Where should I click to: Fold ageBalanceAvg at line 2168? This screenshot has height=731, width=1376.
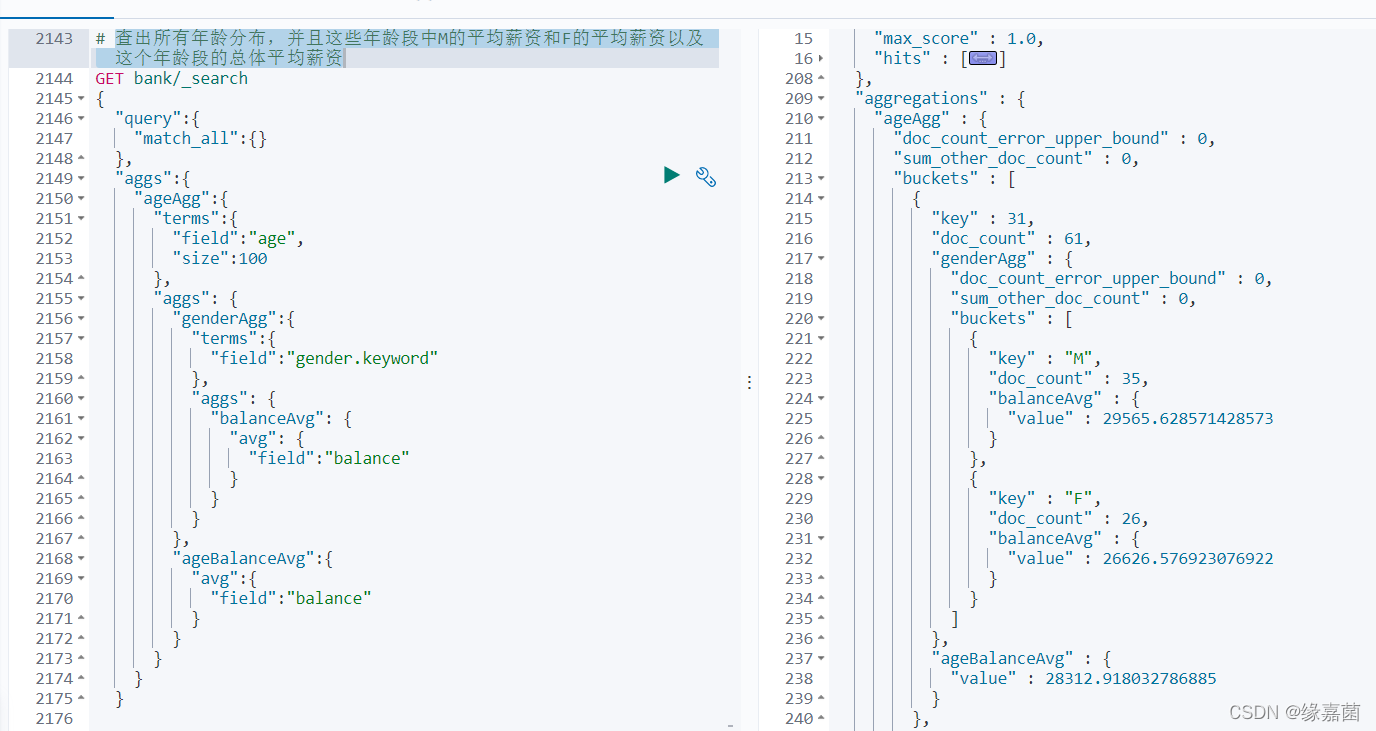(x=81, y=559)
